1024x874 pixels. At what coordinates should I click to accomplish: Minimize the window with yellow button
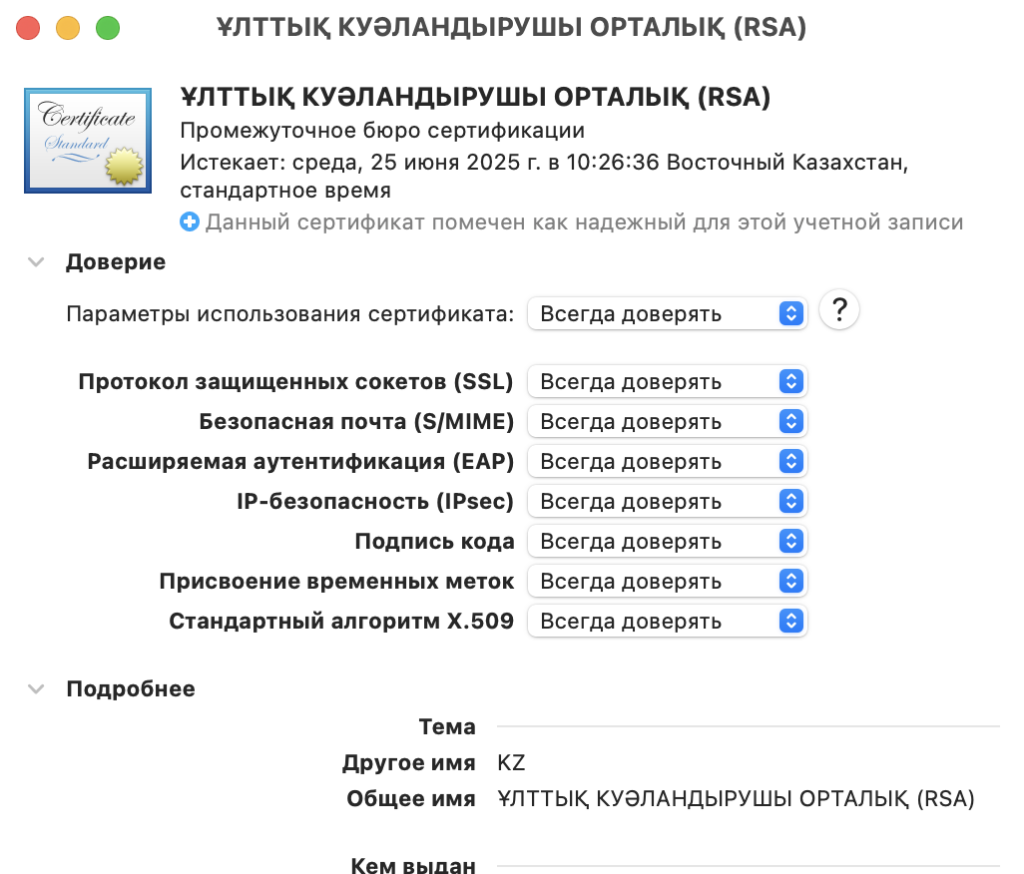tap(68, 28)
